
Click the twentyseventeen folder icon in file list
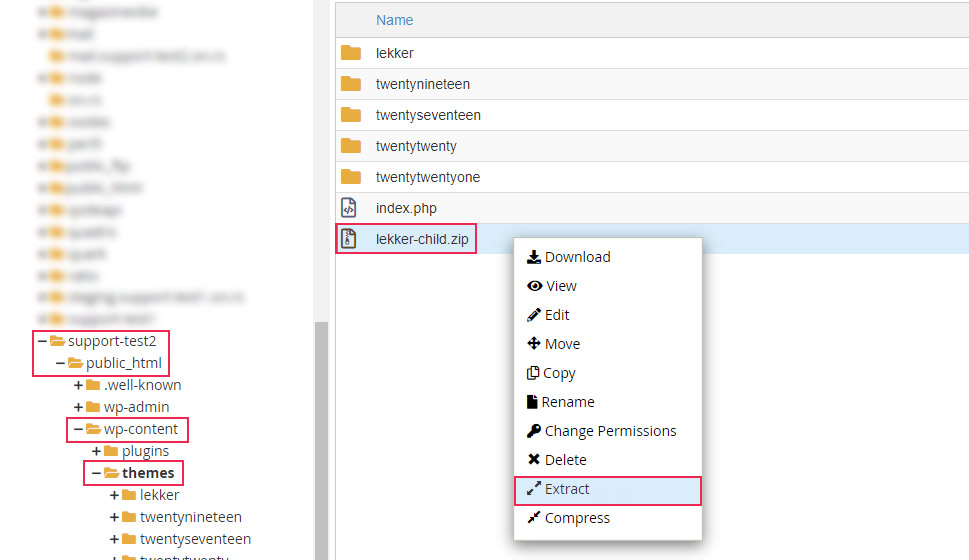[x=350, y=115]
